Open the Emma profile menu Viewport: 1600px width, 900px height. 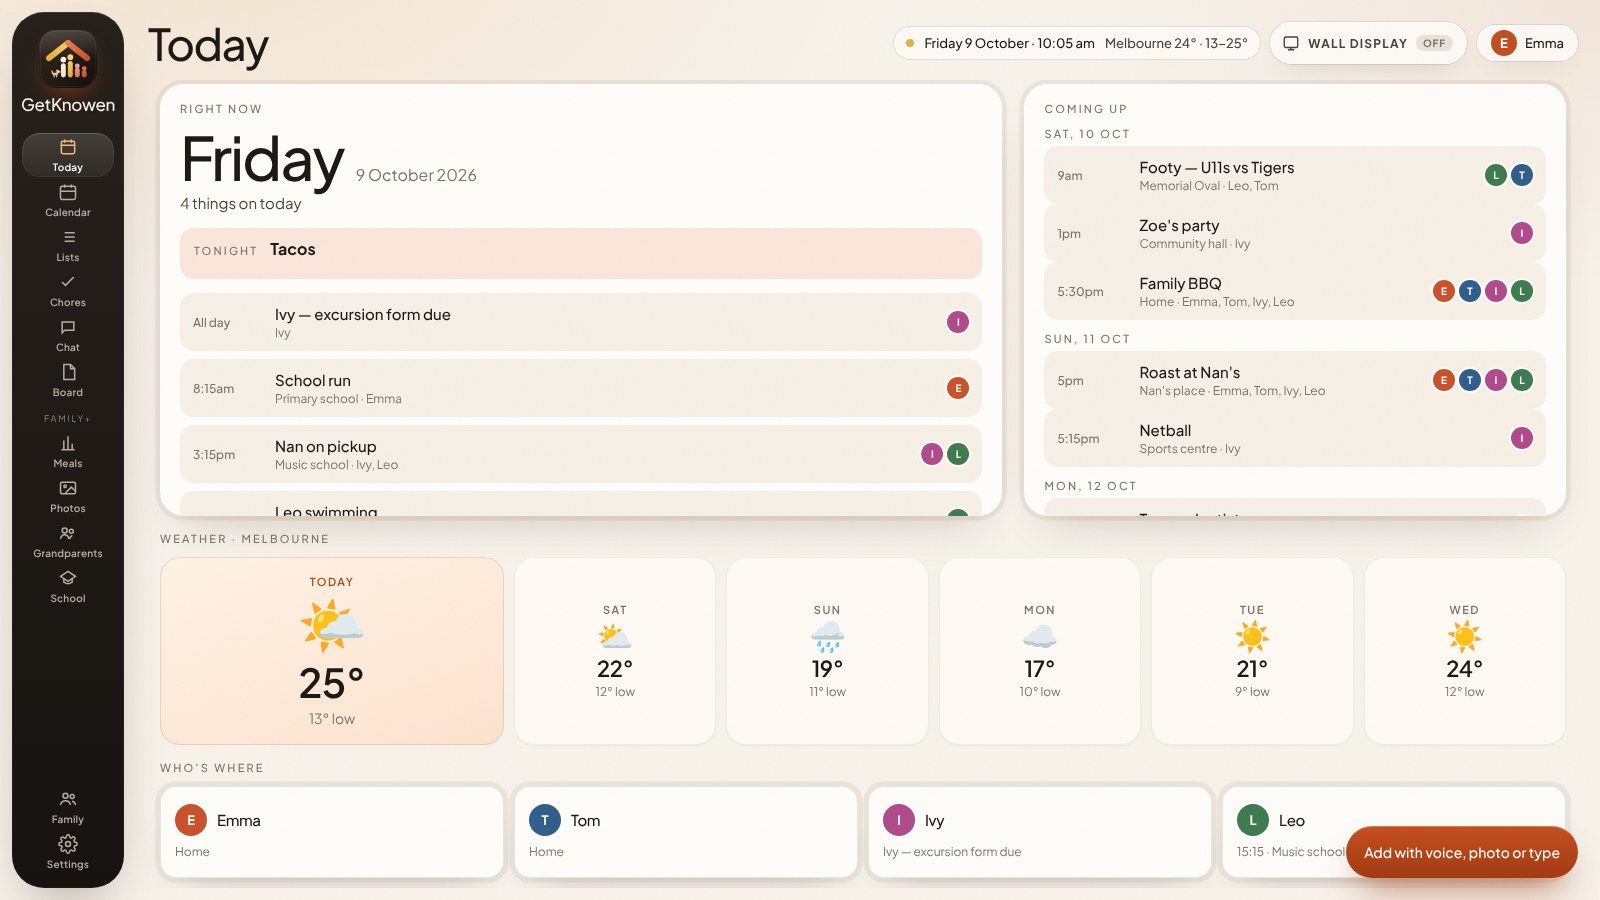tap(1527, 43)
